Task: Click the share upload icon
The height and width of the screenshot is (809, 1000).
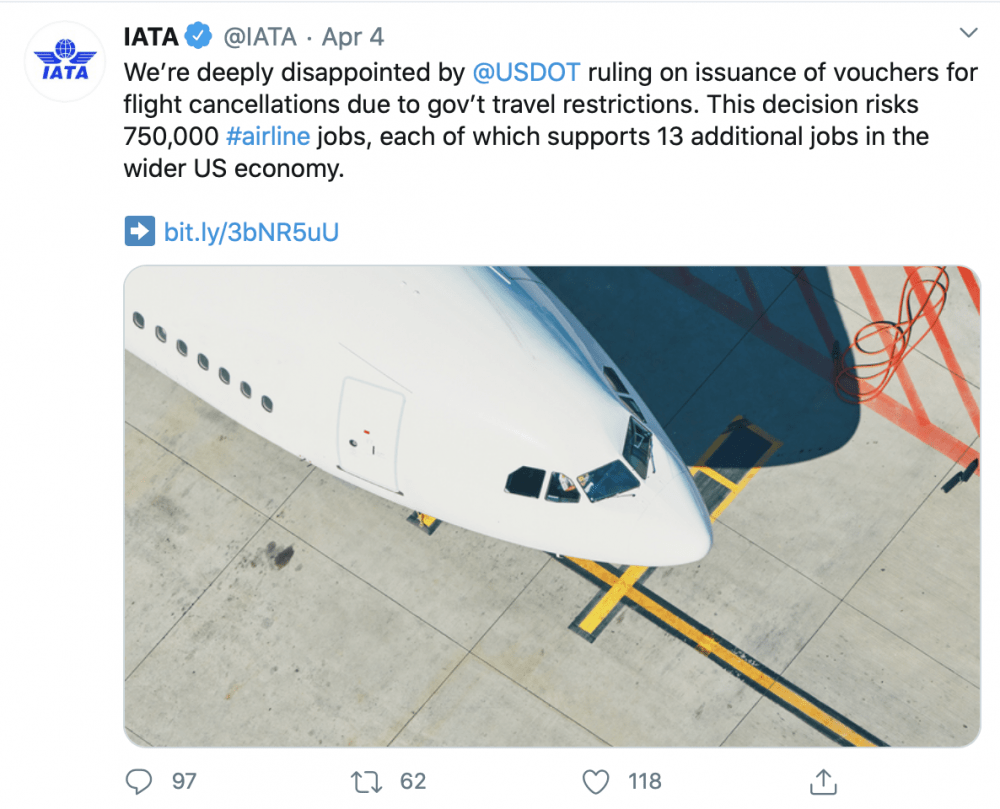Action: pyautogui.click(x=823, y=782)
